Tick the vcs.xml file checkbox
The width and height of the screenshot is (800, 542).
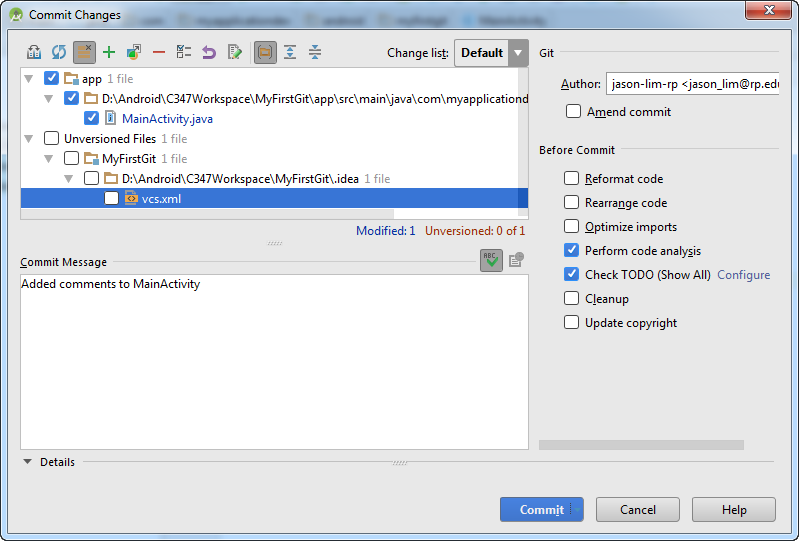pos(112,199)
